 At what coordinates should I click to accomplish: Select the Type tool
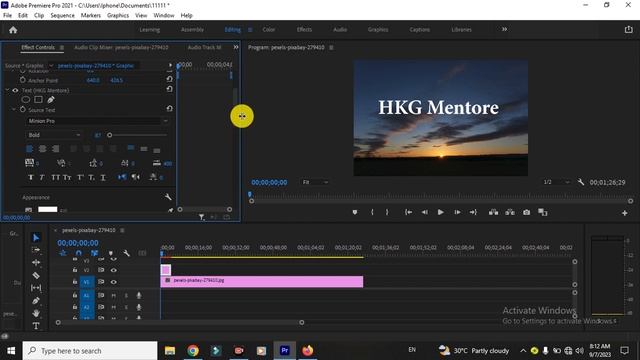[36, 326]
